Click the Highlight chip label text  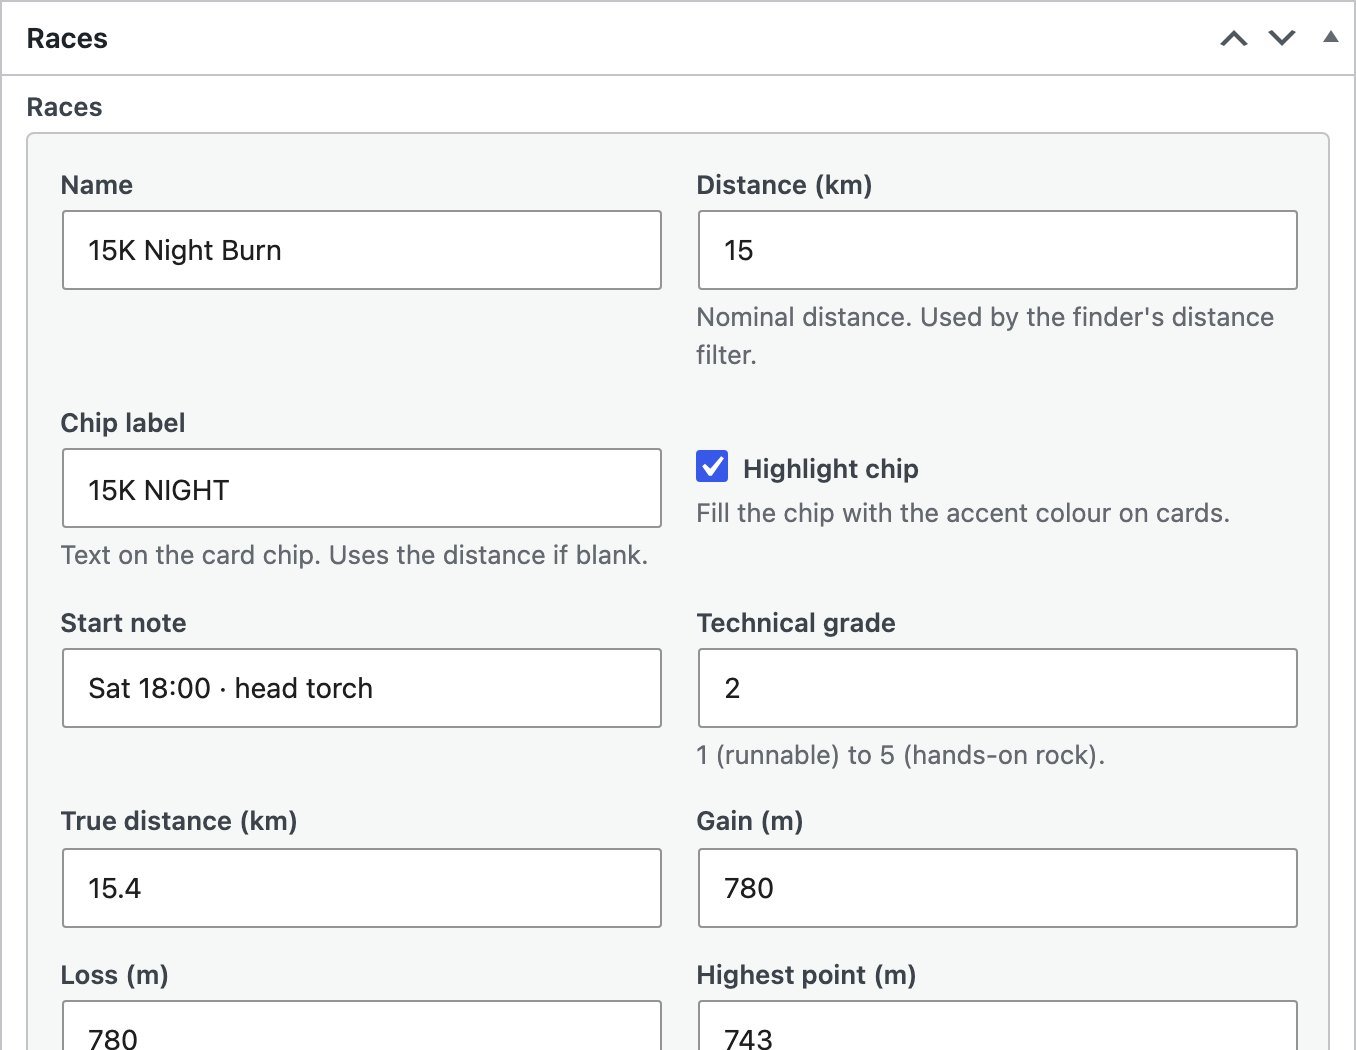pos(831,469)
